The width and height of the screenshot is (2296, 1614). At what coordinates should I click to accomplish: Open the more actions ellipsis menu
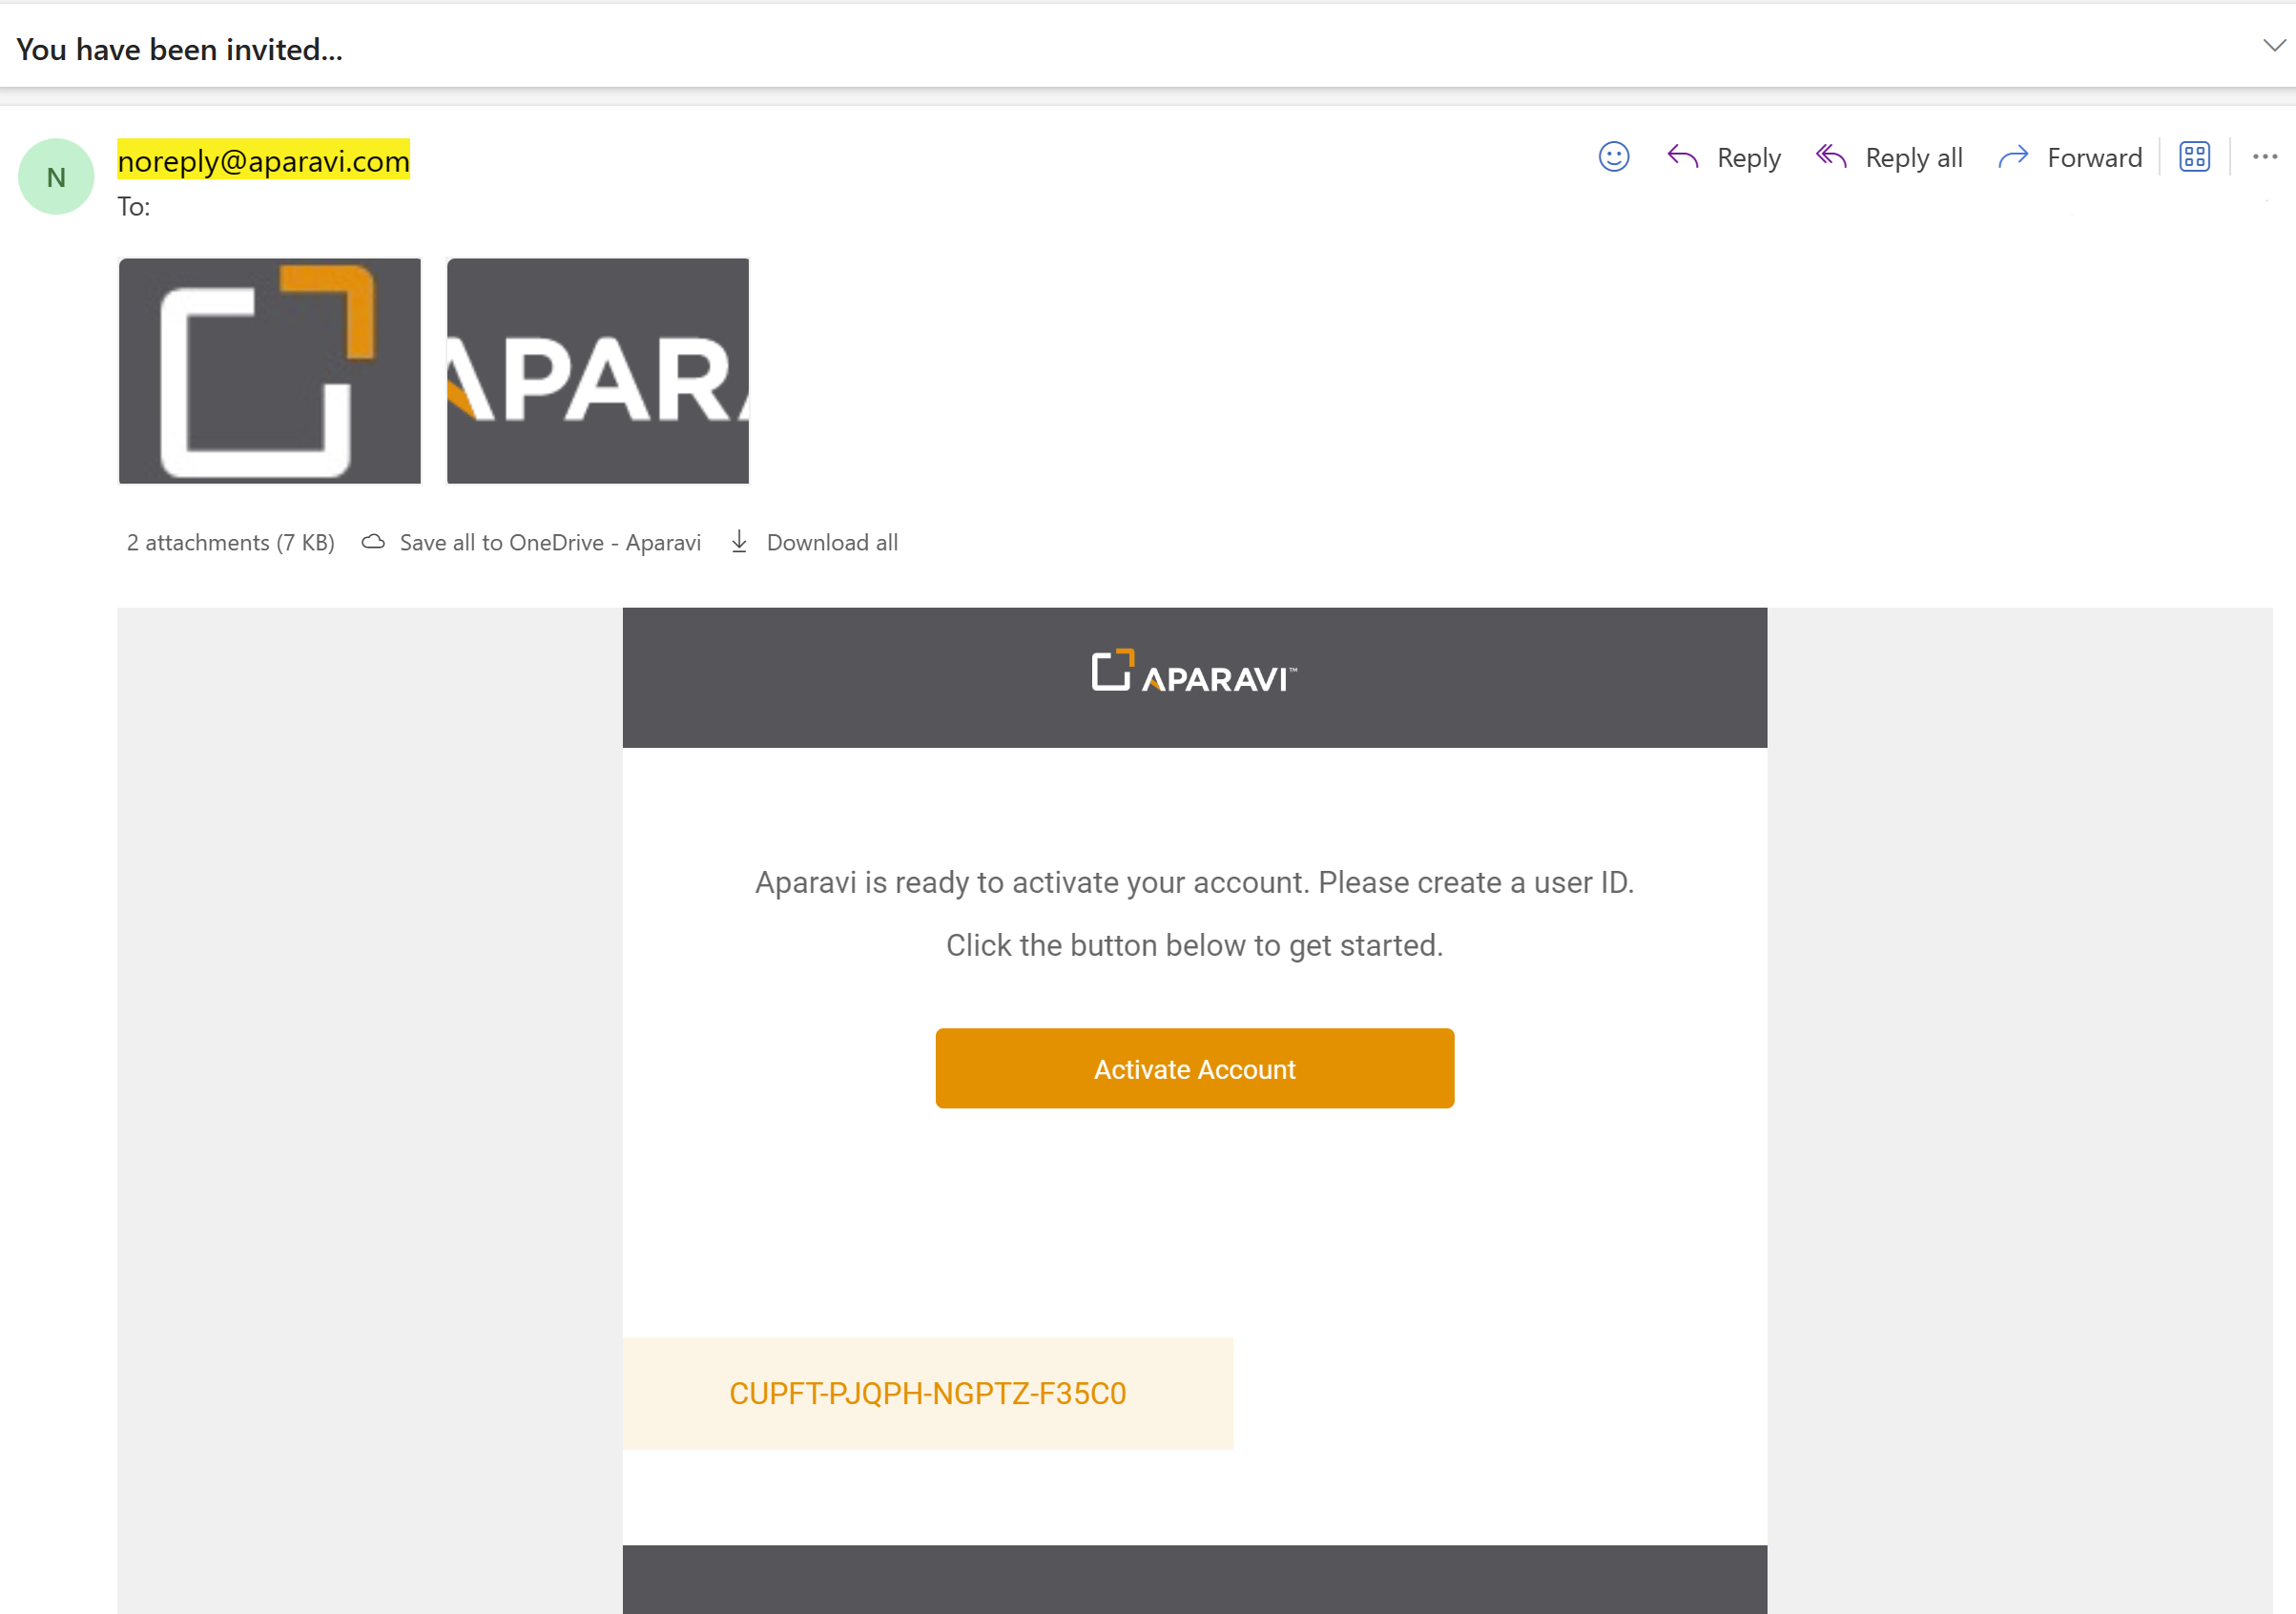[2264, 157]
